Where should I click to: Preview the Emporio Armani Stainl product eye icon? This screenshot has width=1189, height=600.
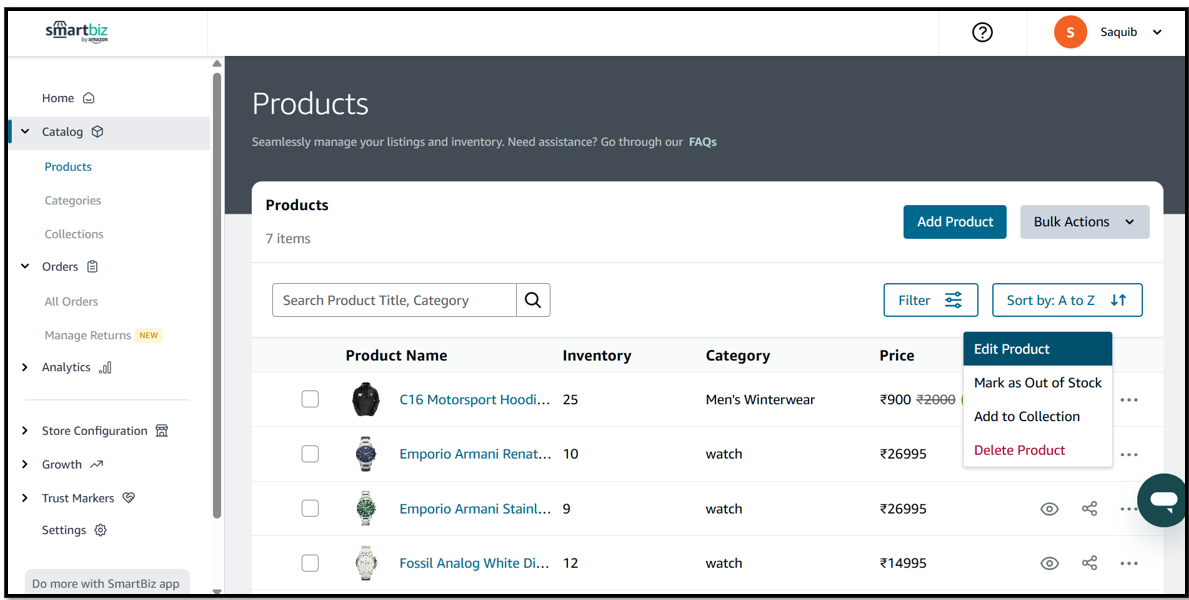[x=1049, y=509]
